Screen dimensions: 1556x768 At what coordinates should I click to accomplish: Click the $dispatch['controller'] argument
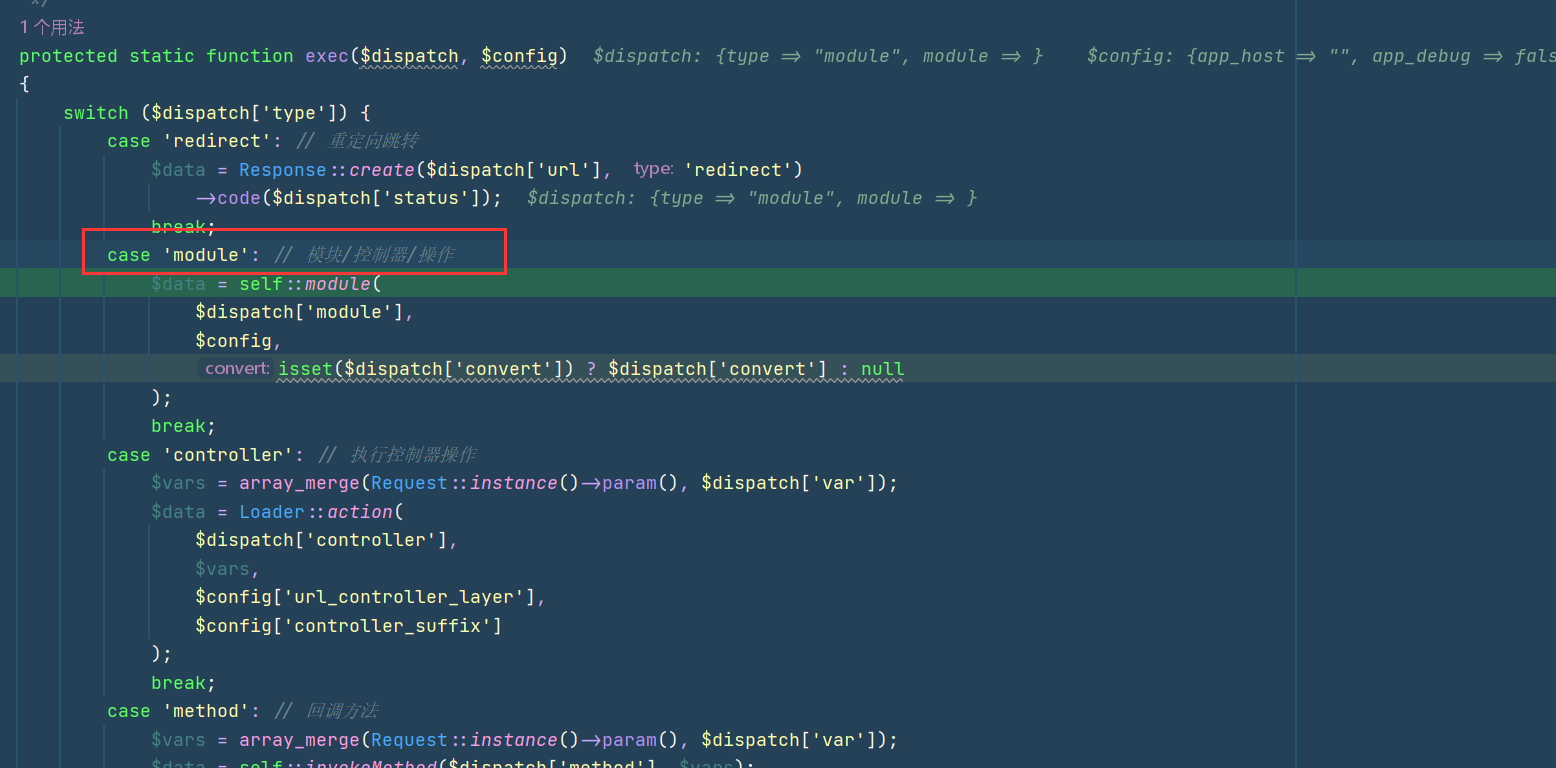click(322, 540)
